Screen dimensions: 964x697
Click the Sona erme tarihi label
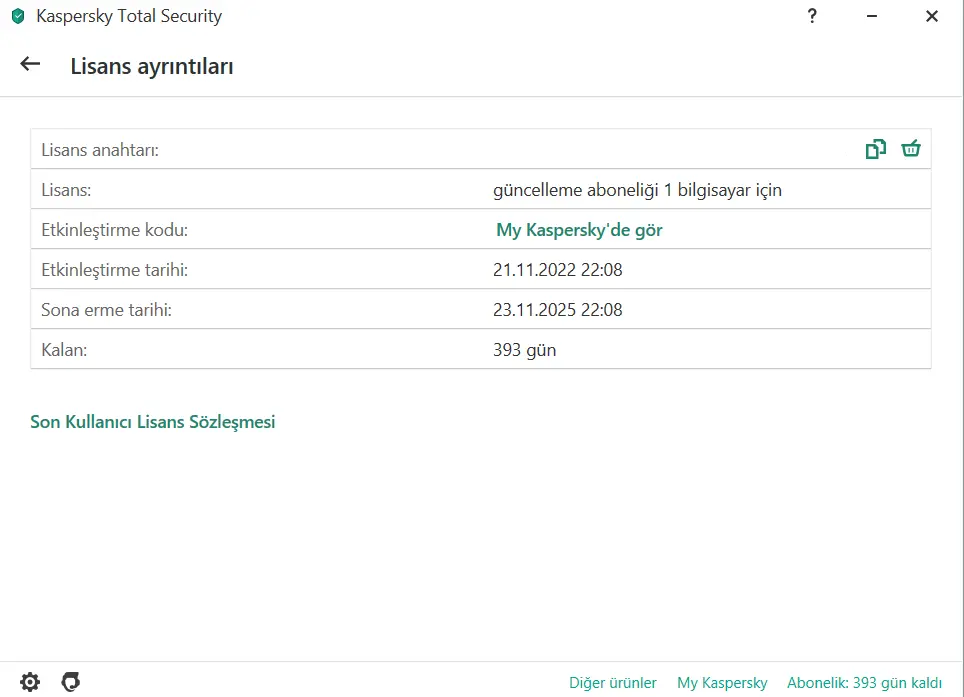pyautogui.click(x=106, y=310)
